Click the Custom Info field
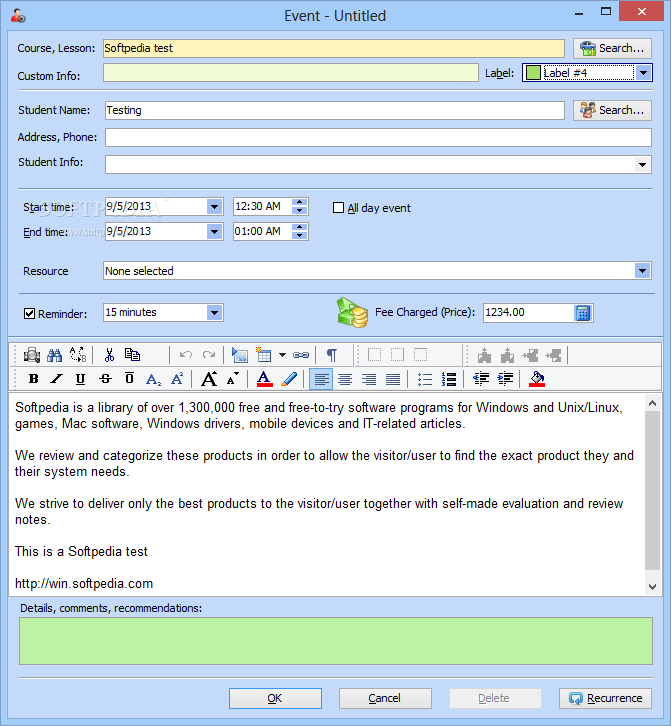Viewport: 671px width, 726px height. (x=290, y=73)
